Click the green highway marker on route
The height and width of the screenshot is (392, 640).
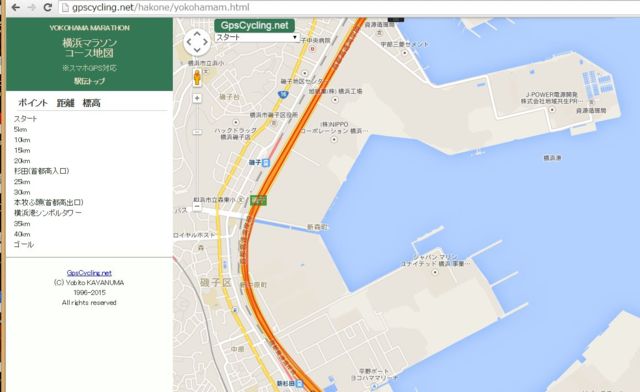coord(258,200)
